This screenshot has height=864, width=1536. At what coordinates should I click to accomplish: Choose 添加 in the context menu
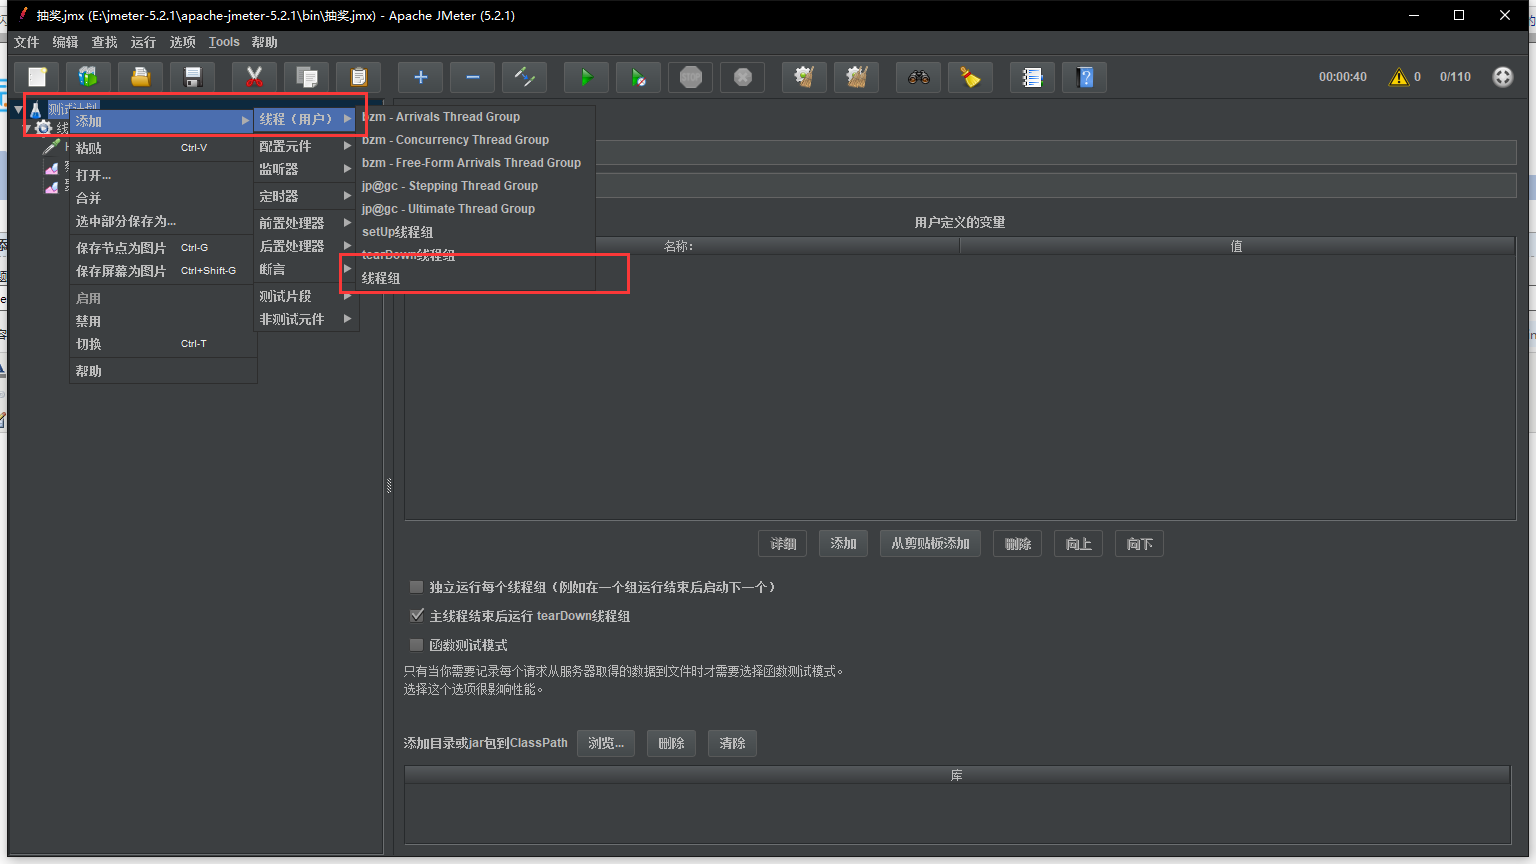tap(162, 121)
